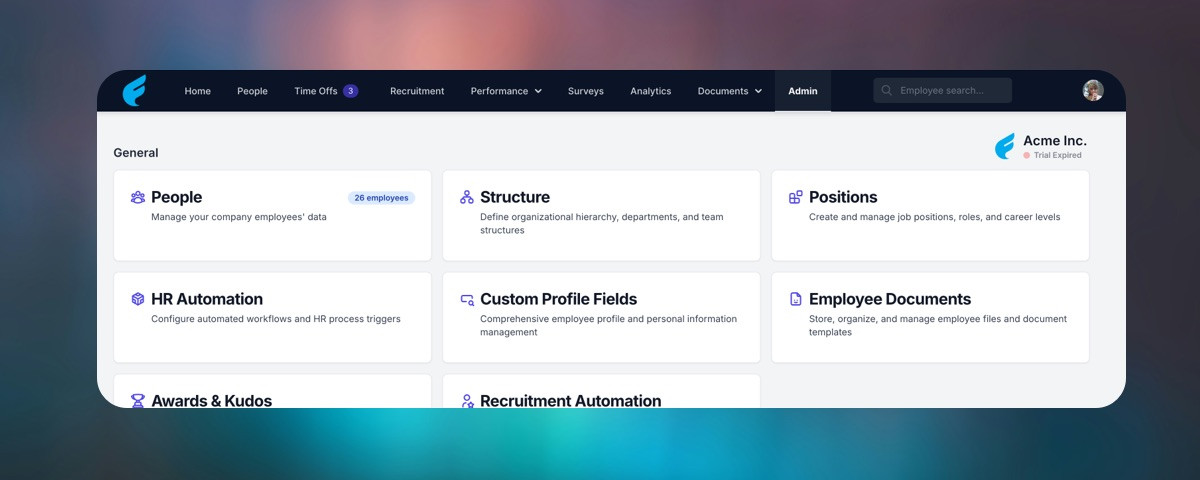Click "Manage your company employees' data" text

click(x=239, y=217)
